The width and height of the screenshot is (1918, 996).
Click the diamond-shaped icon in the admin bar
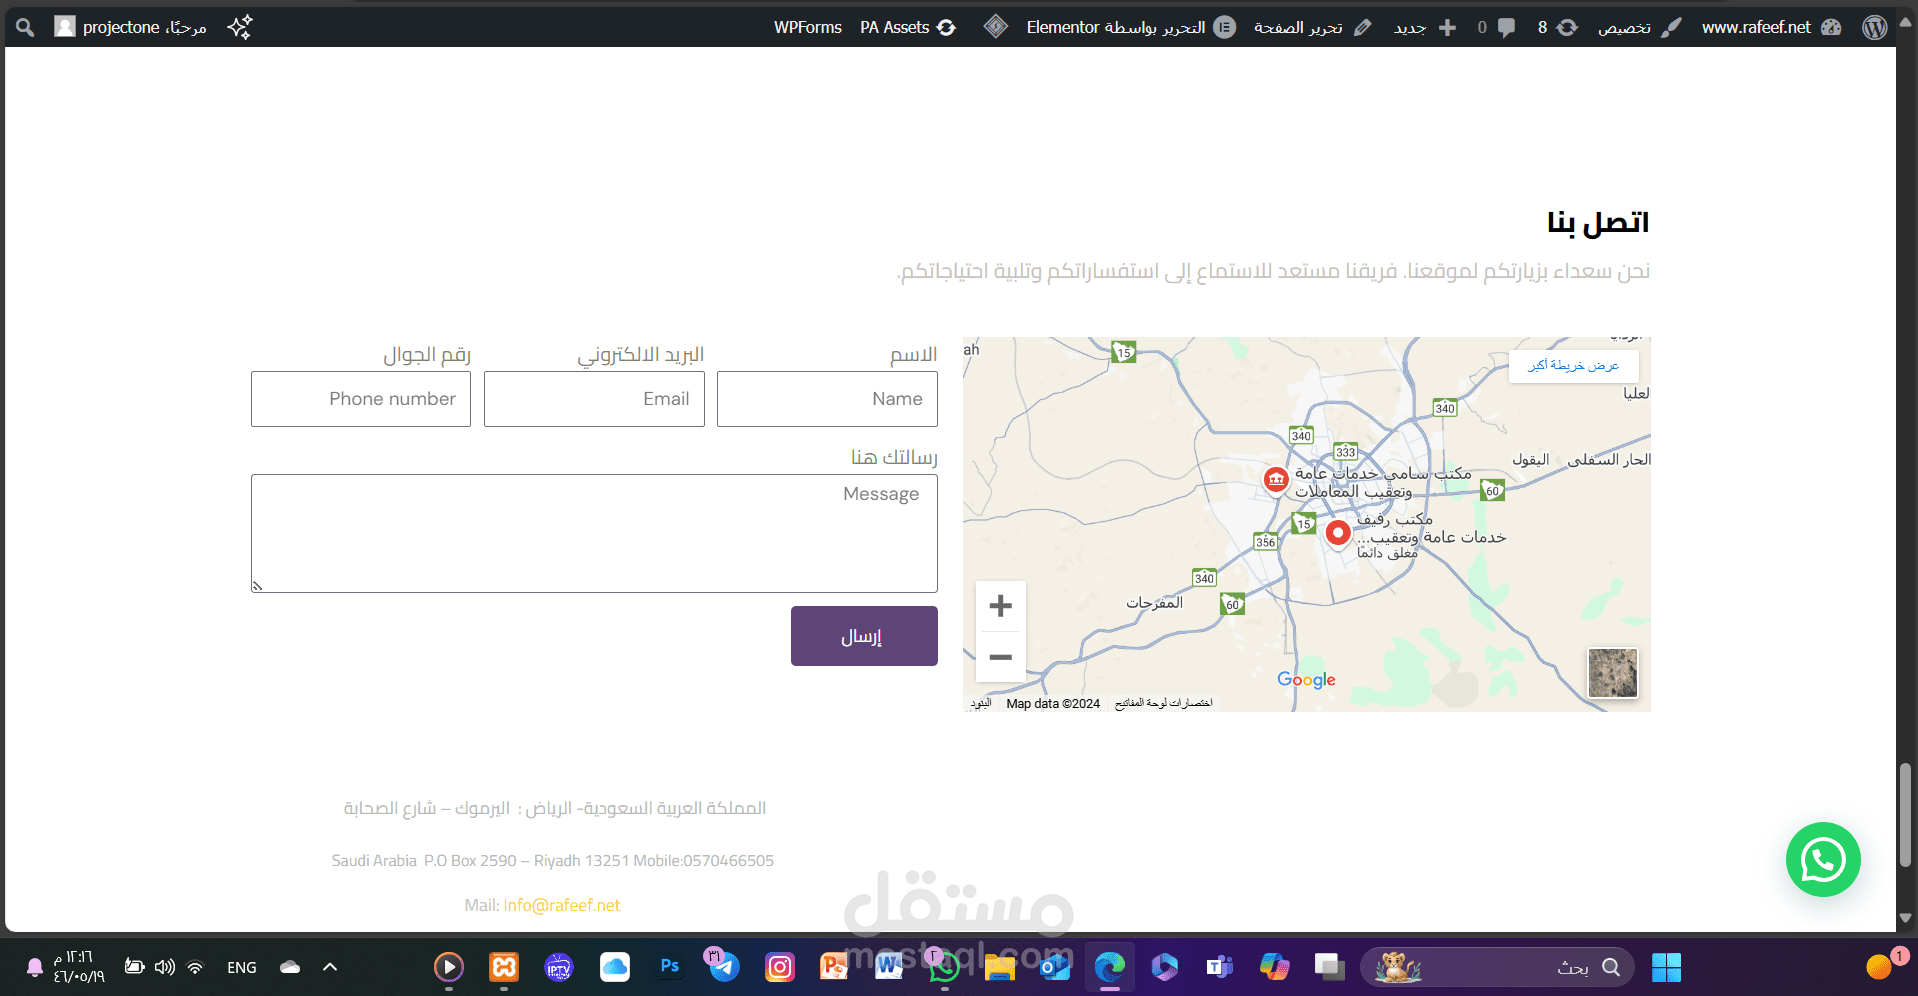tap(995, 27)
